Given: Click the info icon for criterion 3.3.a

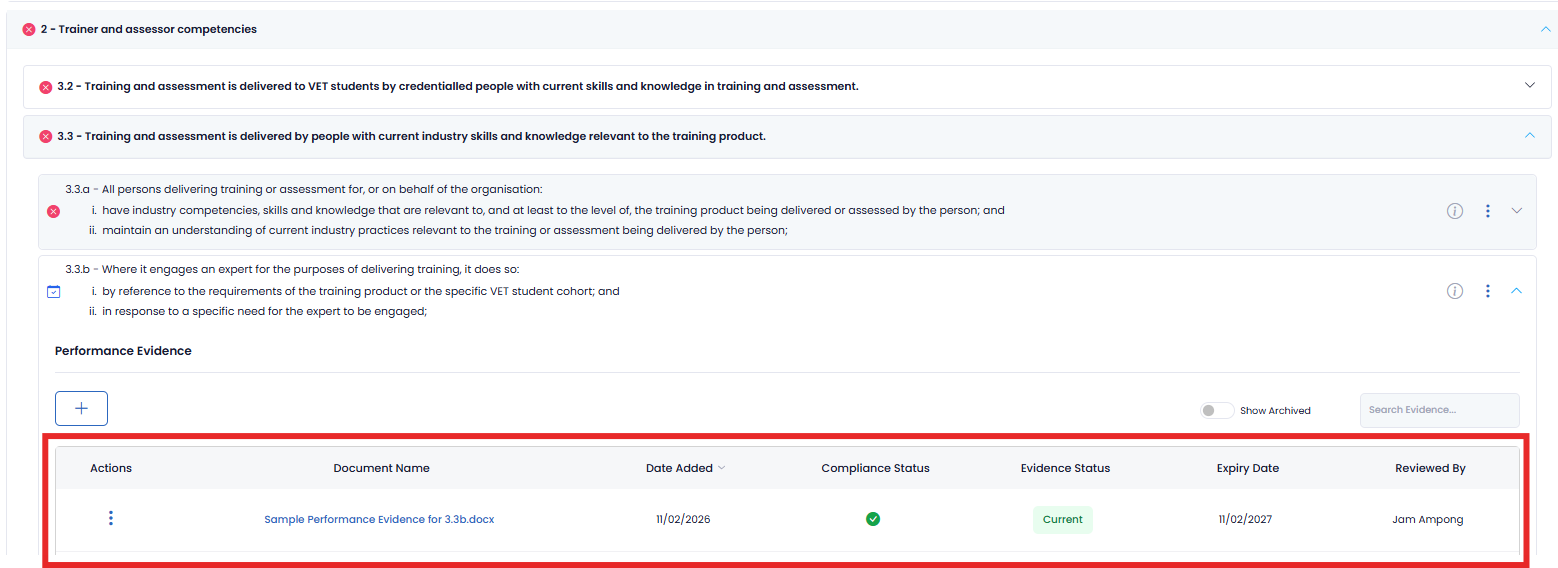Looking at the screenshot, I should coord(1455,211).
